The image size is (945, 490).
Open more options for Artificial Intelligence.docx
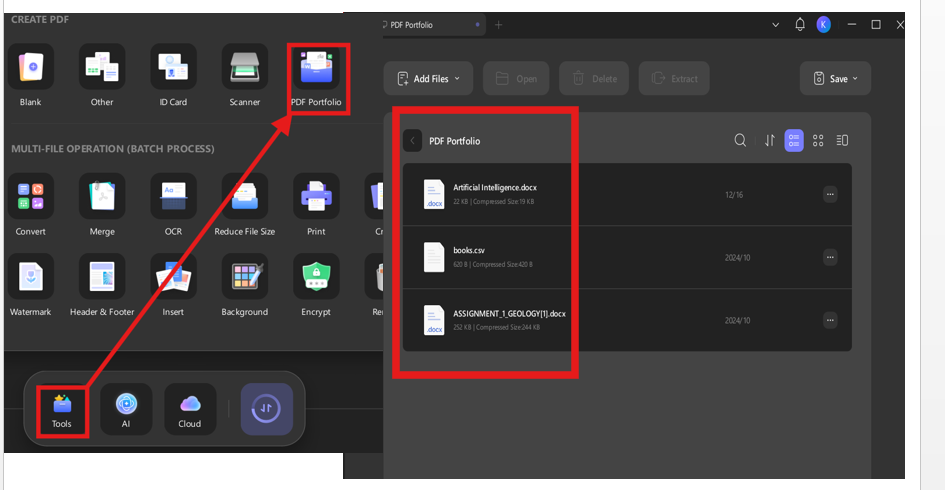pyautogui.click(x=830, y=195)
